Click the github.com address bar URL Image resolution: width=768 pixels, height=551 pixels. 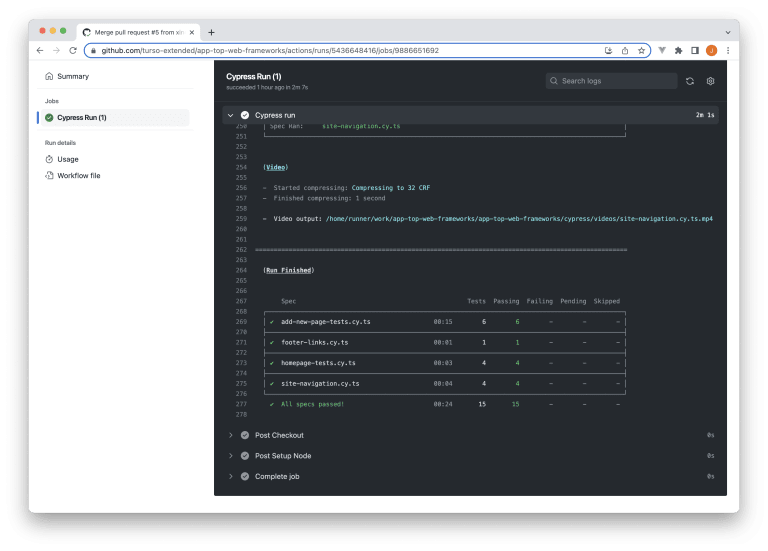270,50
